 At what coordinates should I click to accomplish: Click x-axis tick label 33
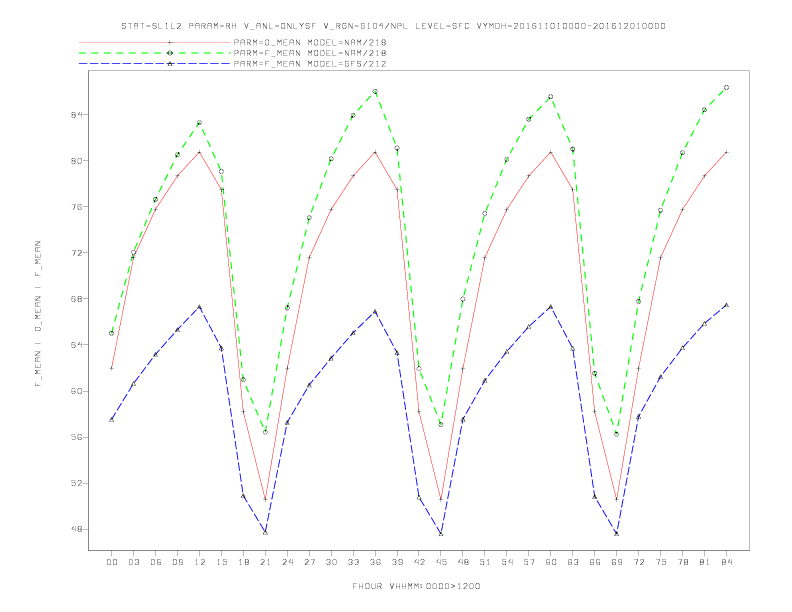click(353, 562)
